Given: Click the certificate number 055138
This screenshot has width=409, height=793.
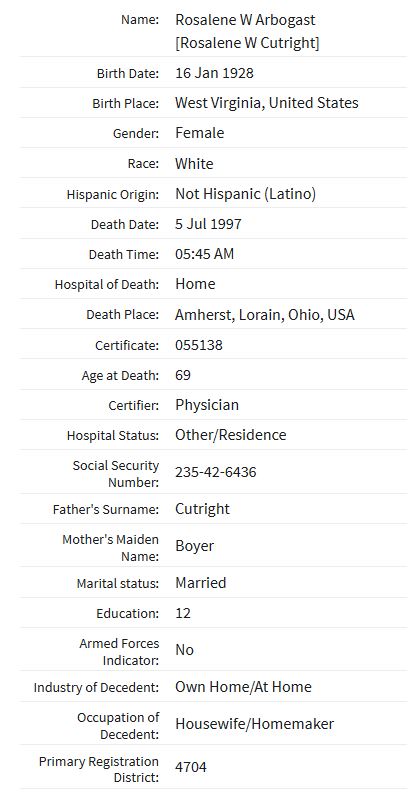Looking at the screenshot, I should tap(199, 345).
